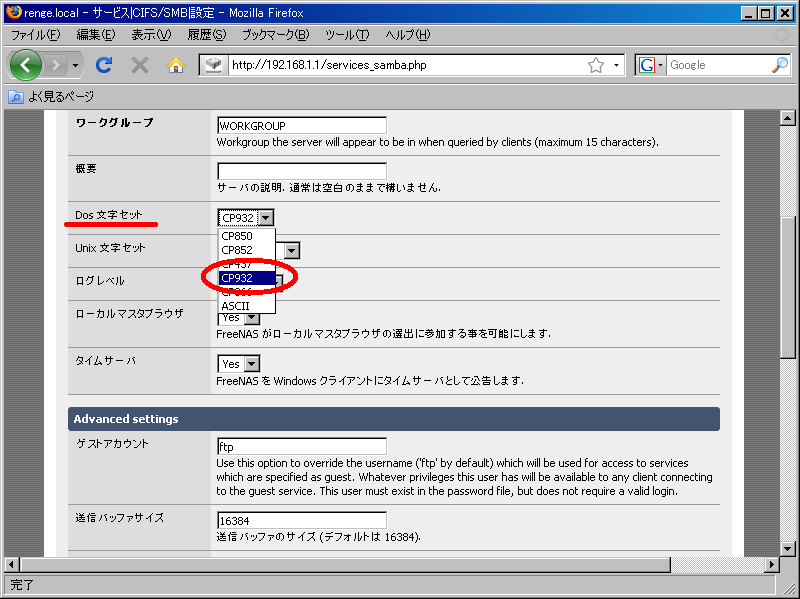Open the ツール(T) menu
The width and height of the screenshot is (800, 599).
point(347,35)
